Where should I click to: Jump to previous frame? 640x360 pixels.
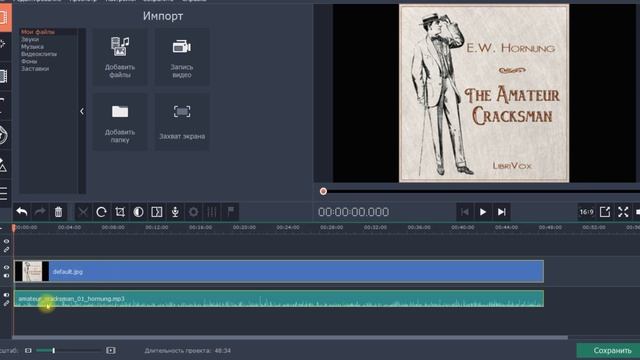point(464,212)
